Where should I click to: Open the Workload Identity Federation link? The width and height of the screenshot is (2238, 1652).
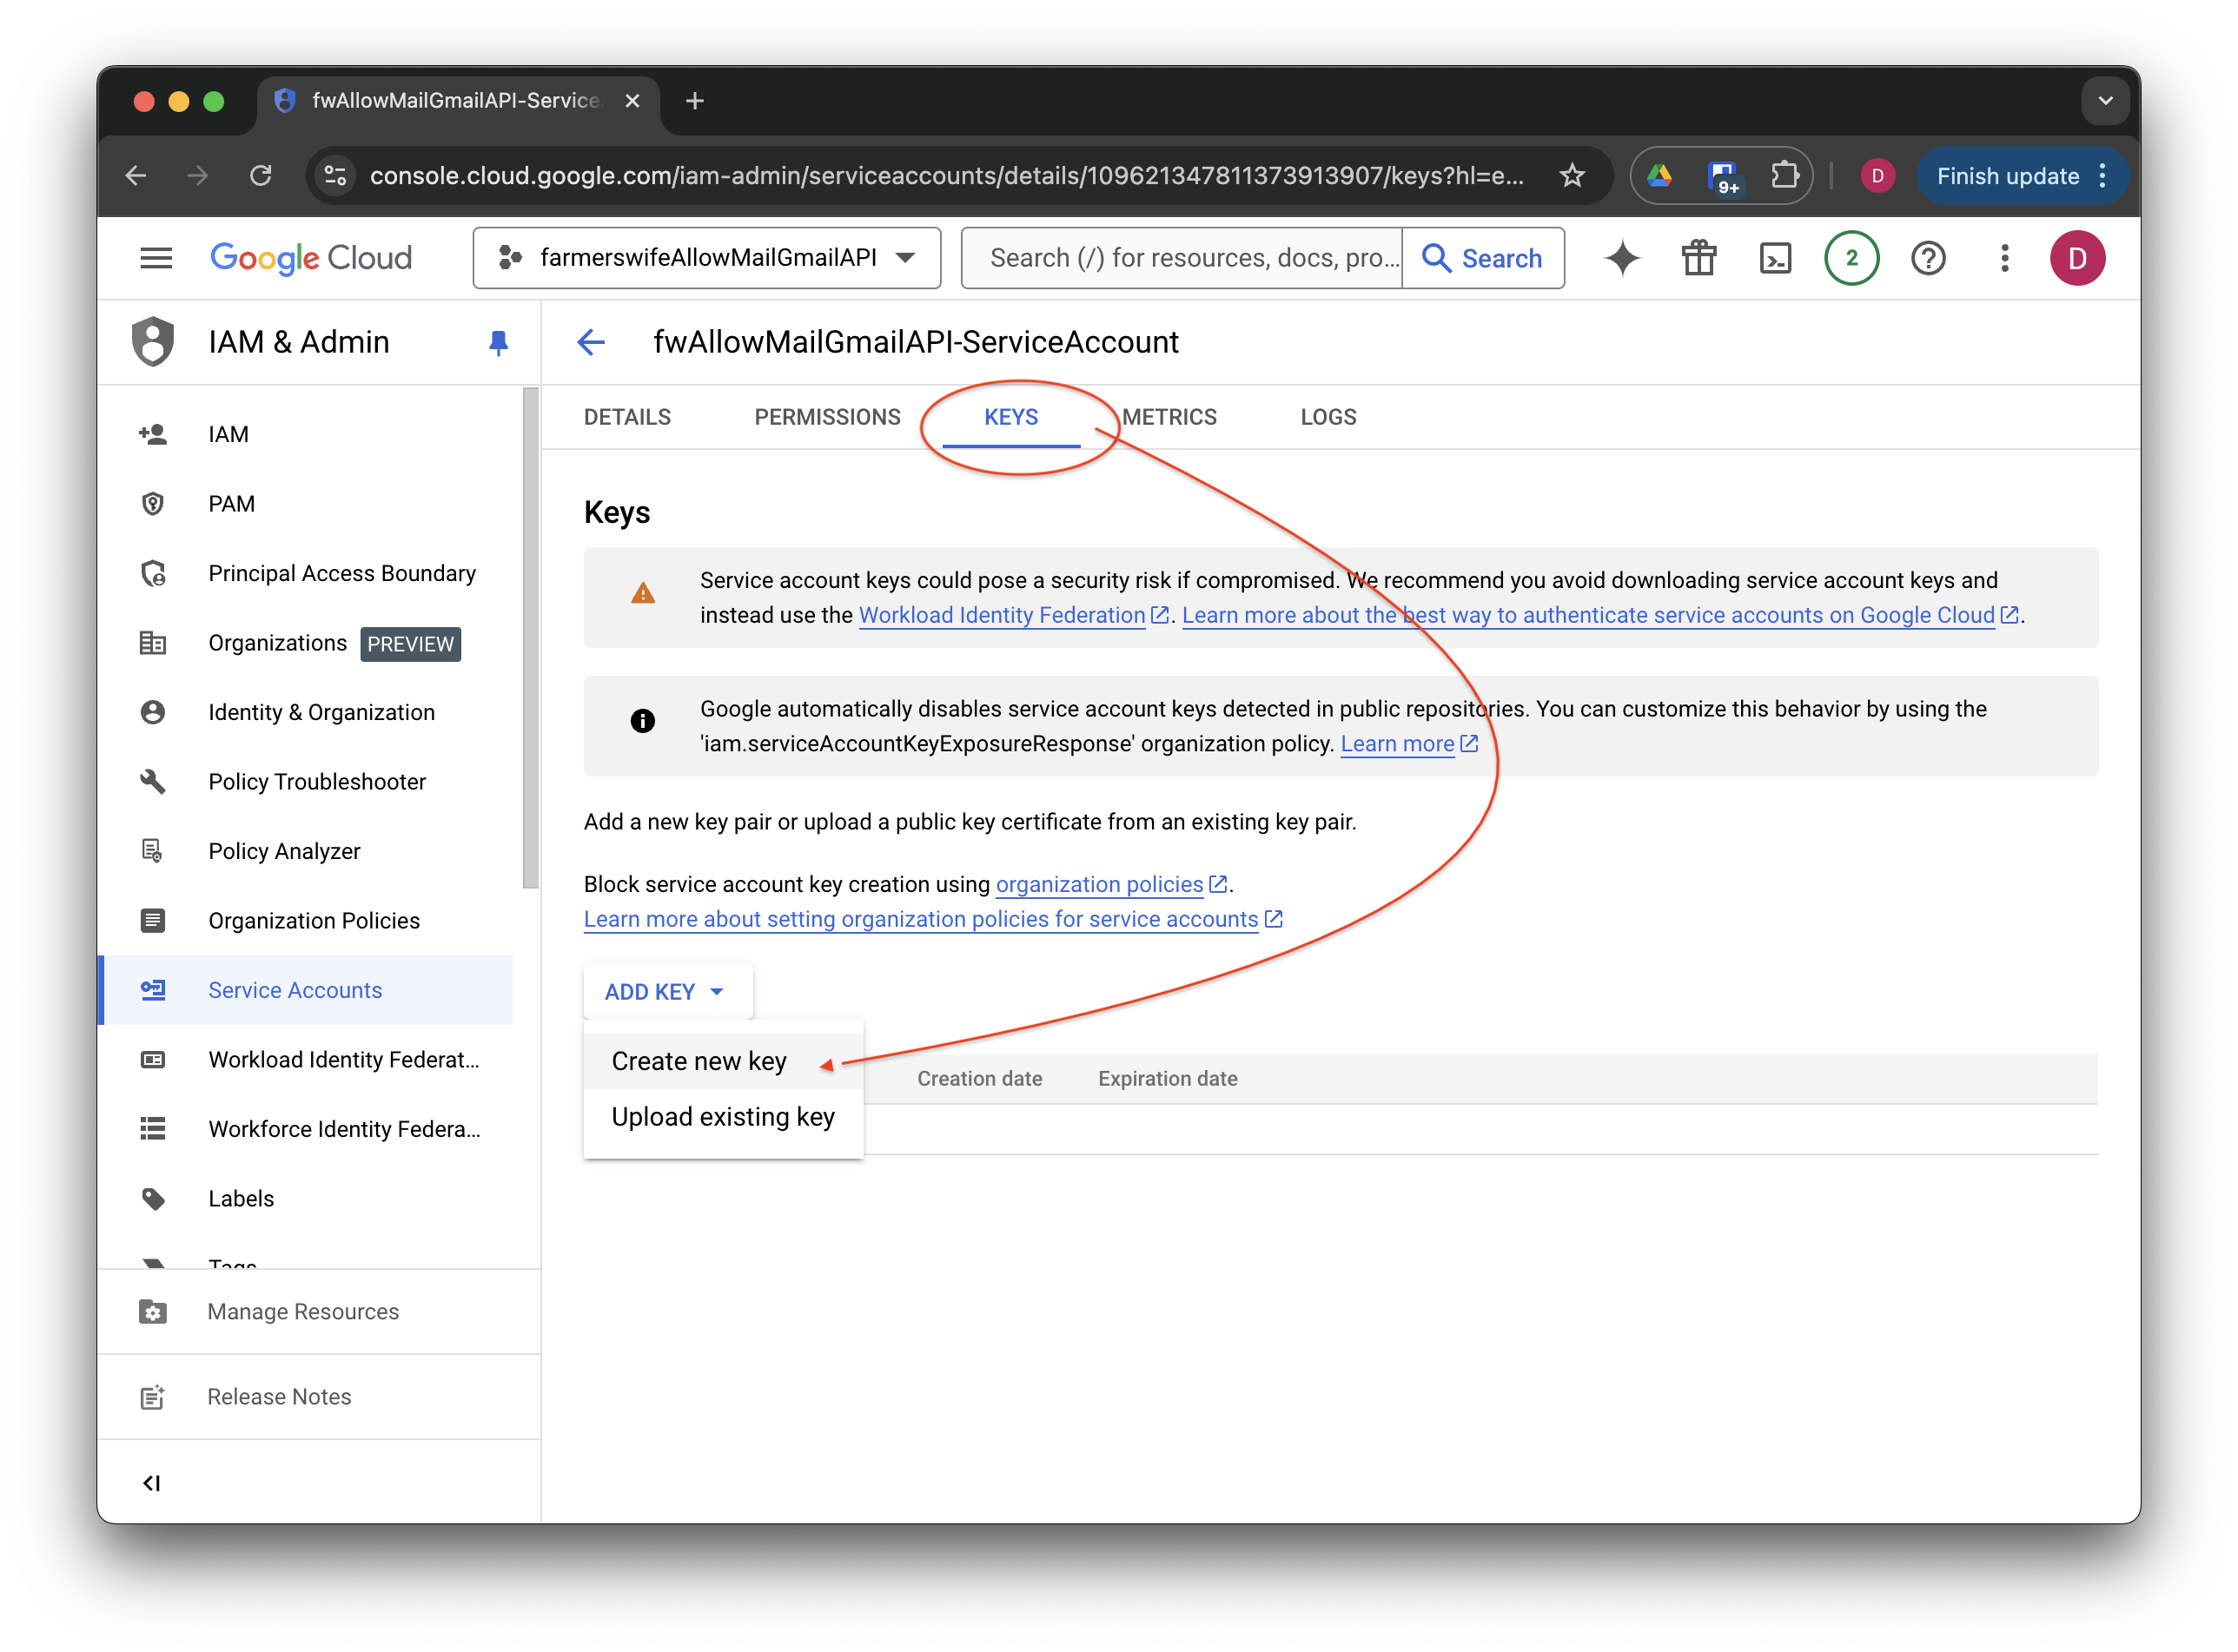pyautogui.click(x=1001, y=615)
